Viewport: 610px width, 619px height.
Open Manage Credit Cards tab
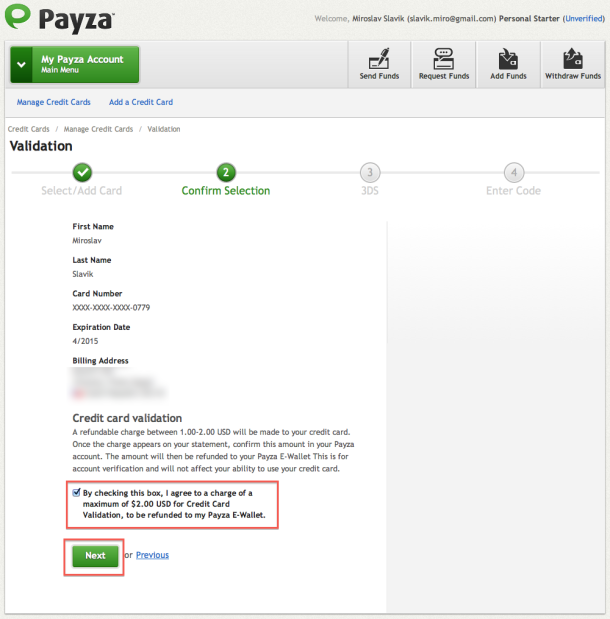point(53,102)
